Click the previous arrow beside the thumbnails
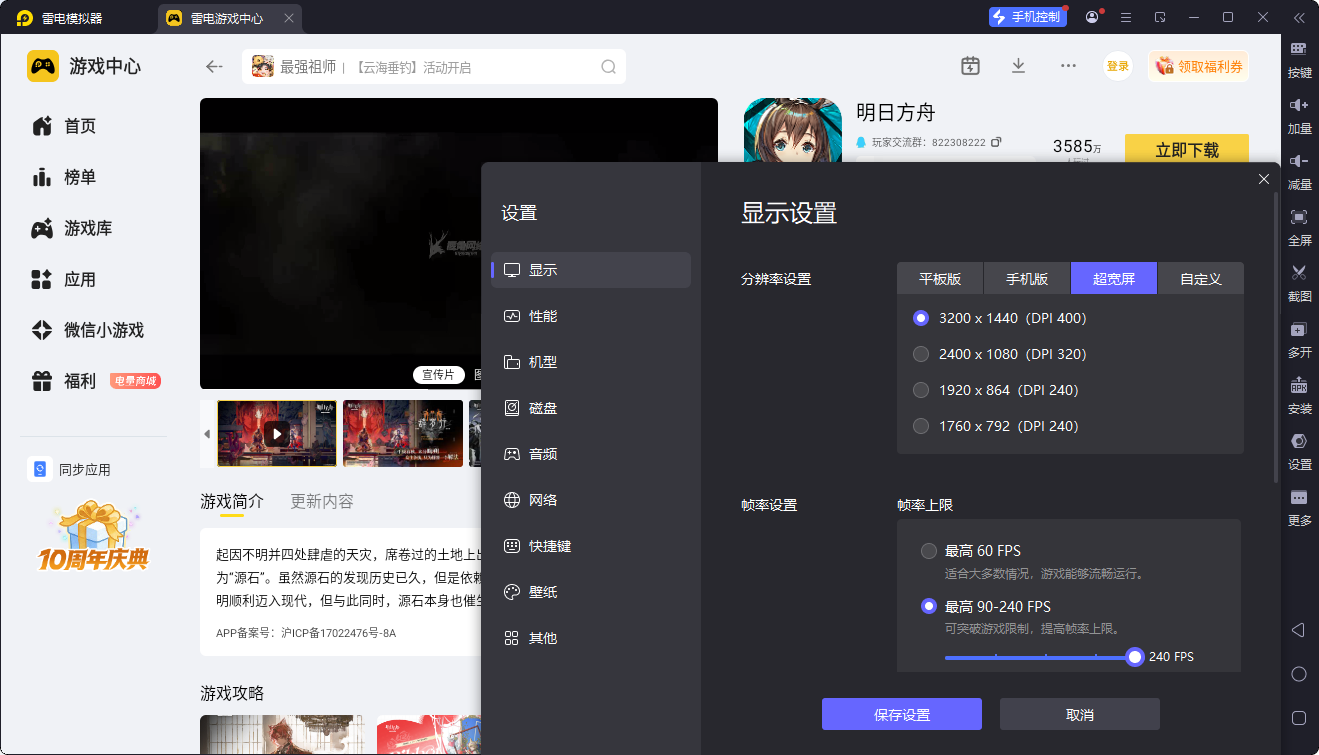1319x755 pixels. click(207, 434)
